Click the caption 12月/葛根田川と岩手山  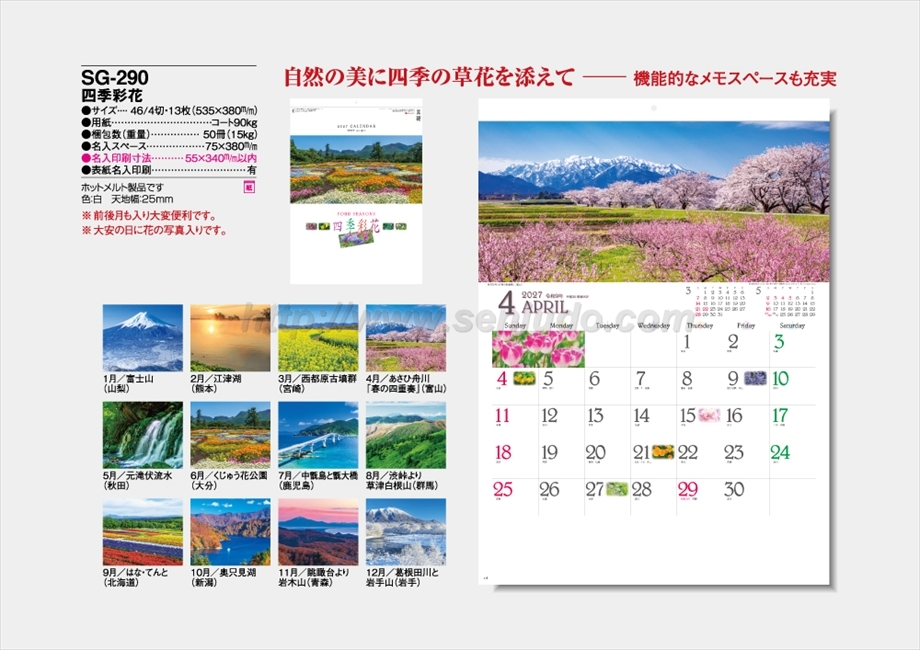(402, 577)
